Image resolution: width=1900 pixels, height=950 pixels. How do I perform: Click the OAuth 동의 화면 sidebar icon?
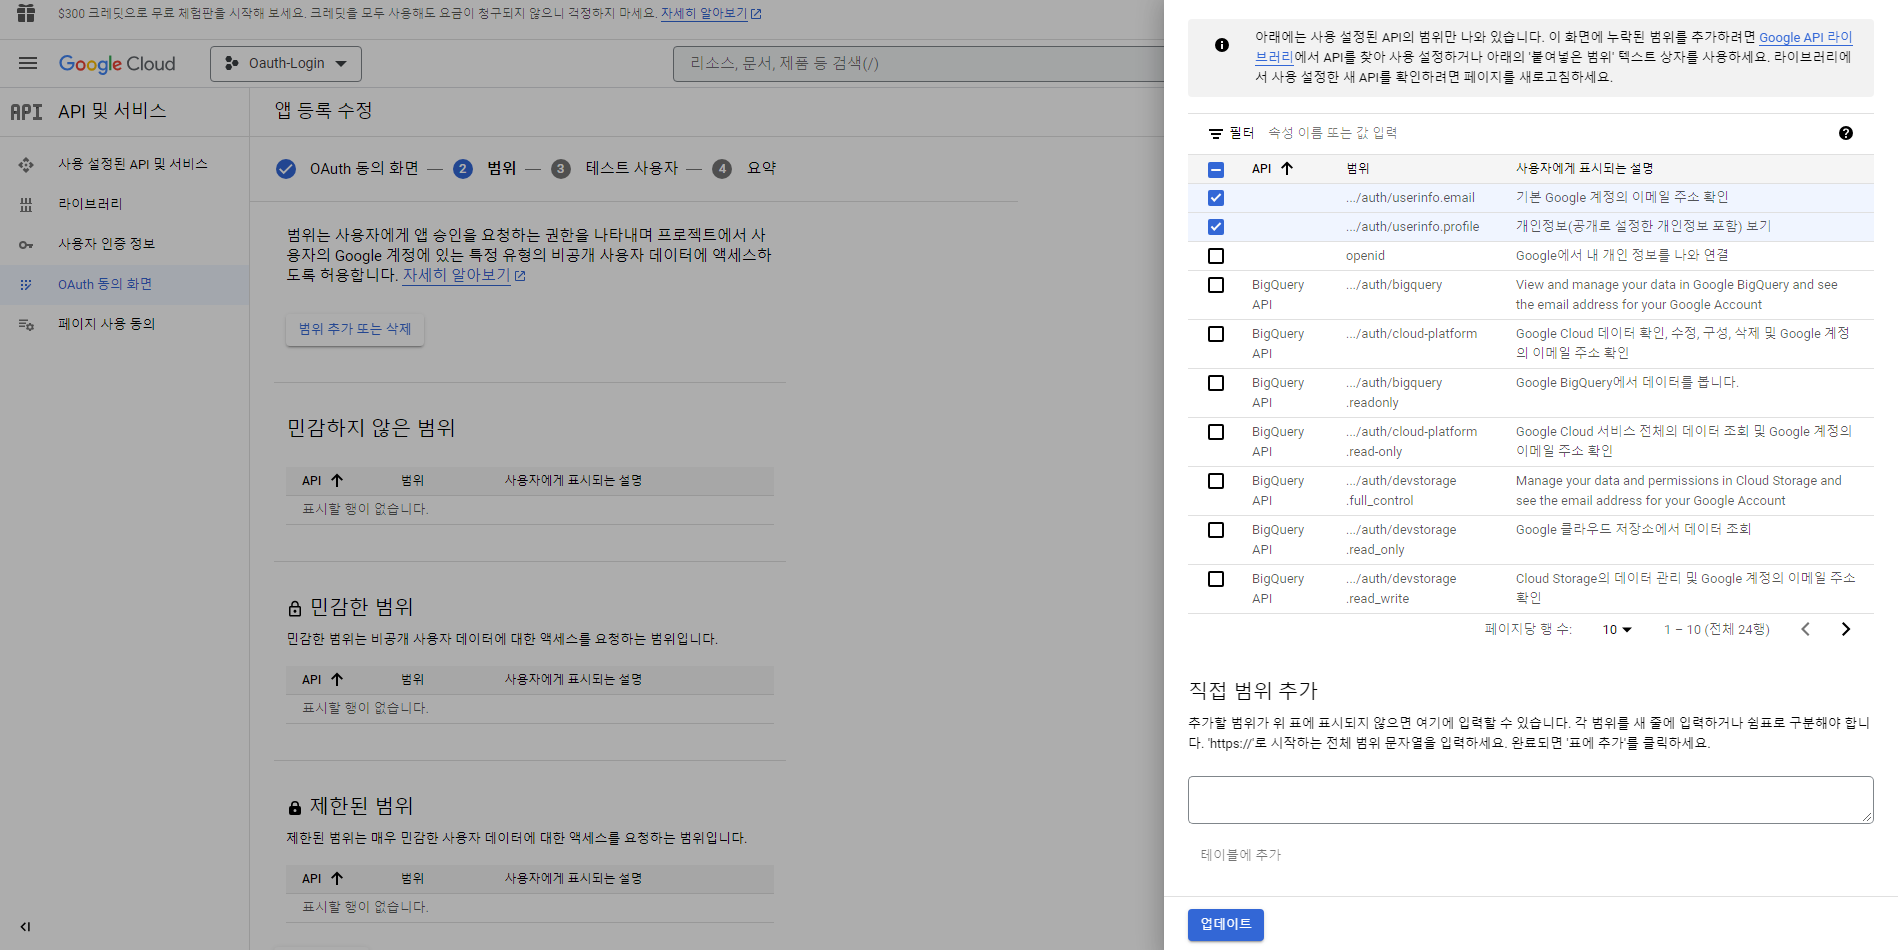[26, 285]
